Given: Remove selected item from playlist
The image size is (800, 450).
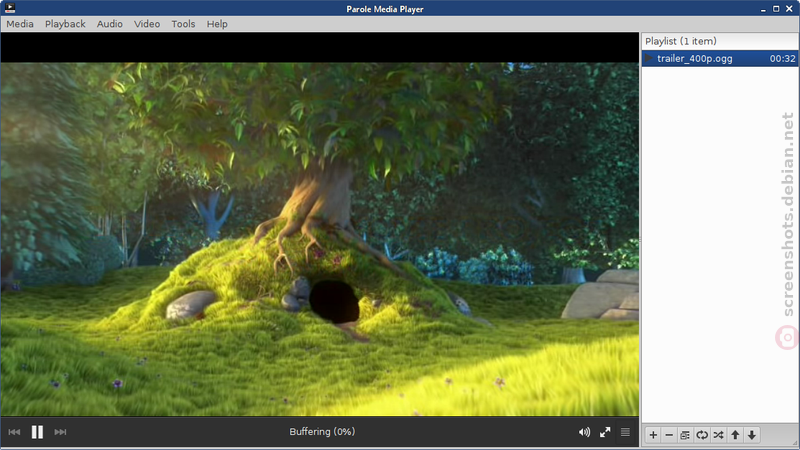Looking at the screenshot, I should (x=669, y=435).
